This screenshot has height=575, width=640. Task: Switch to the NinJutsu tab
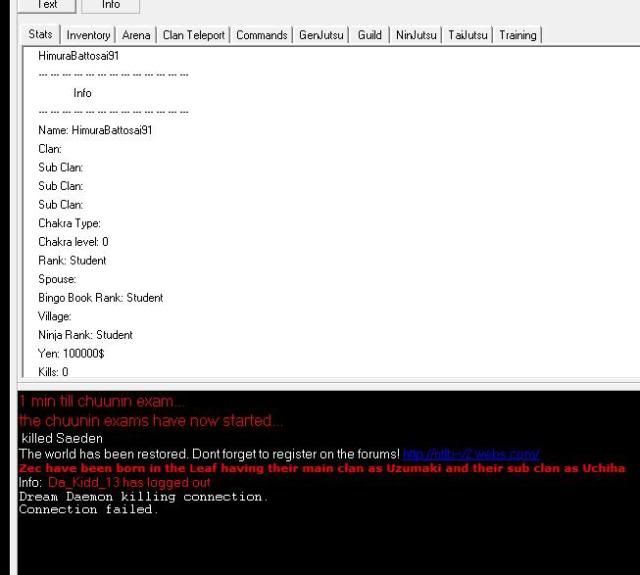click(416, 35)
